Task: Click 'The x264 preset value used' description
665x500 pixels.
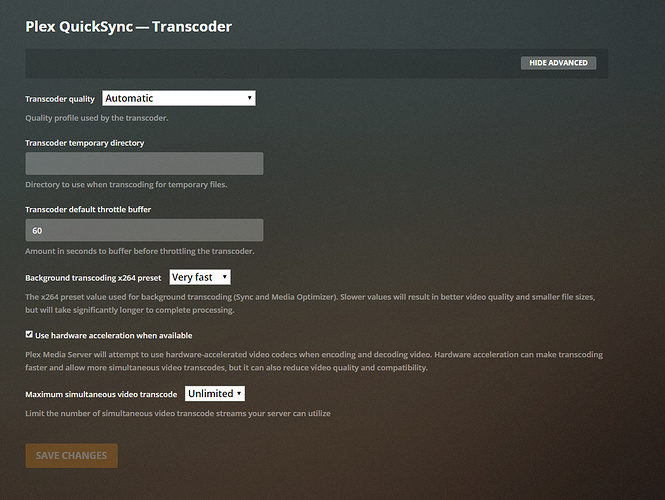Action: pyautogui.click(x=310, y=303)
